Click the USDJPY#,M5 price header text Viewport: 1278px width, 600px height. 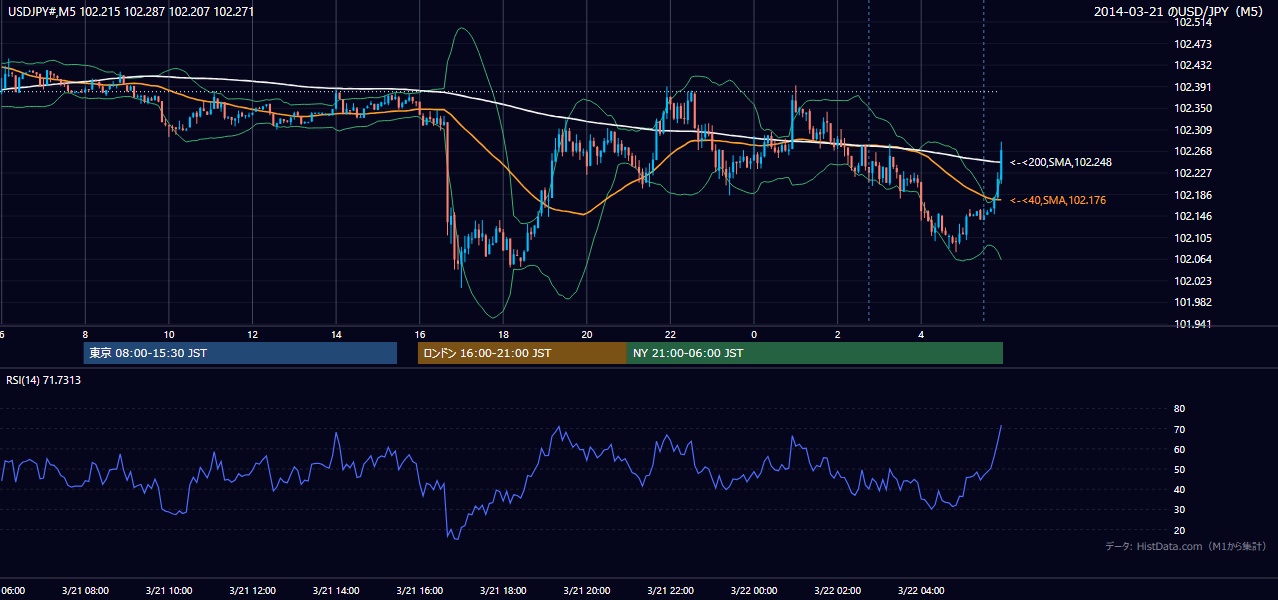(131, 12)
